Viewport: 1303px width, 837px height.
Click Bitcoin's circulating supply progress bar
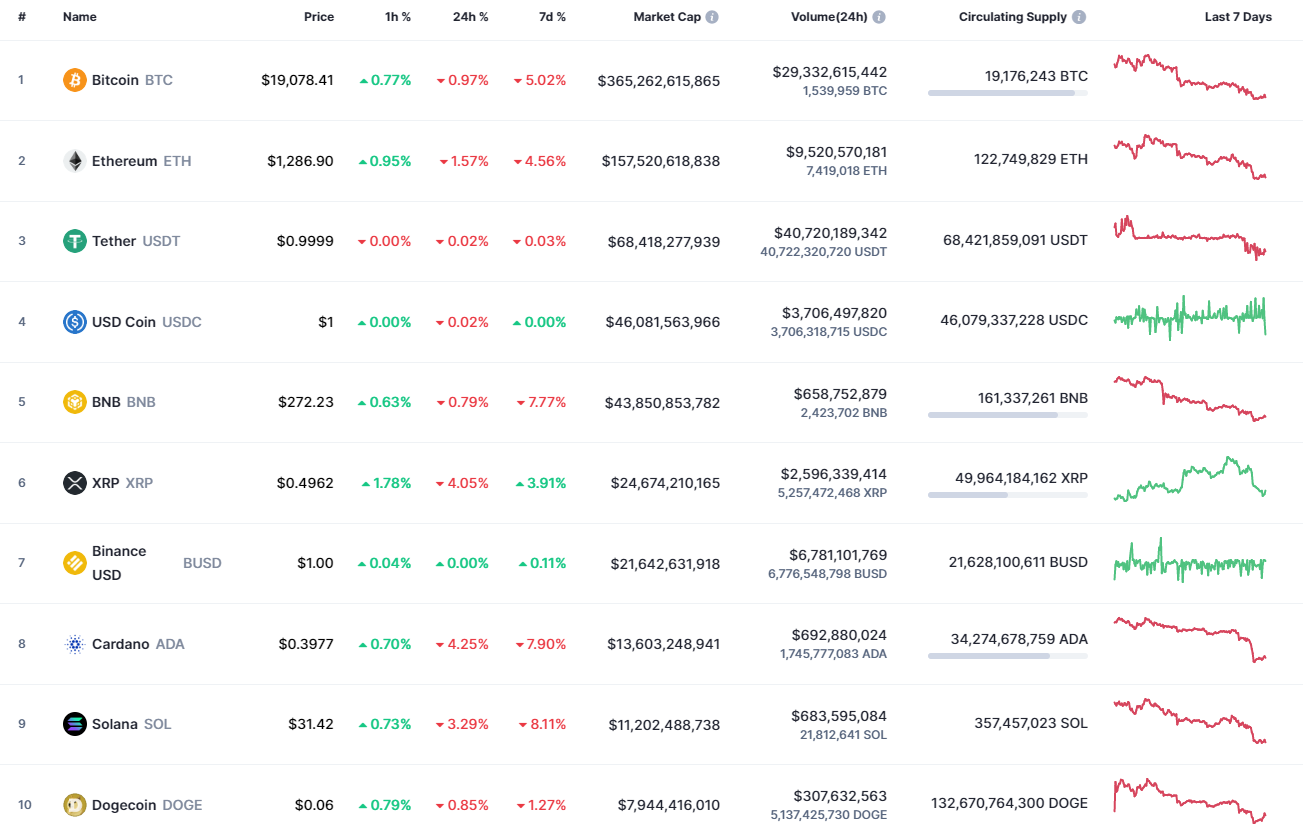pyautogui.click(x=1008, y=93)
